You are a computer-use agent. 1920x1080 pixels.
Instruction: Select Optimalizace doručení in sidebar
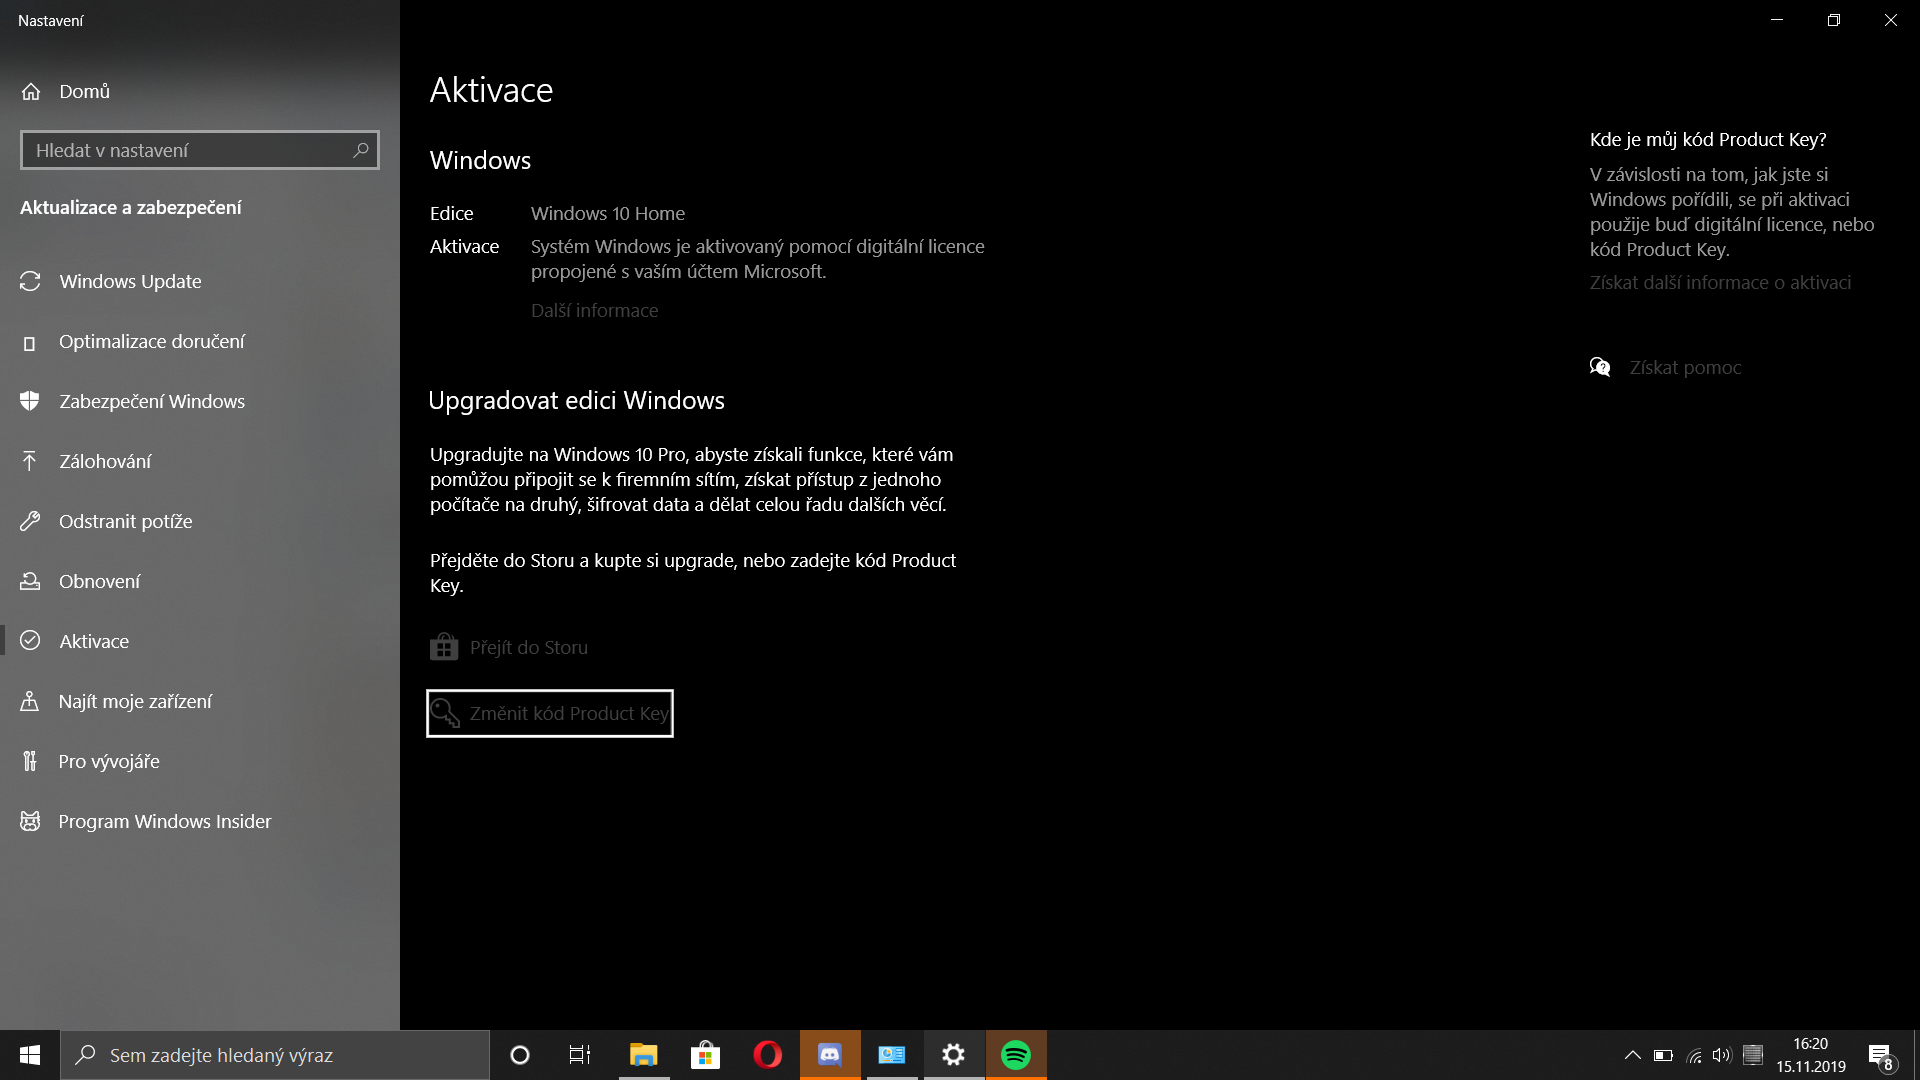[151, 342]
